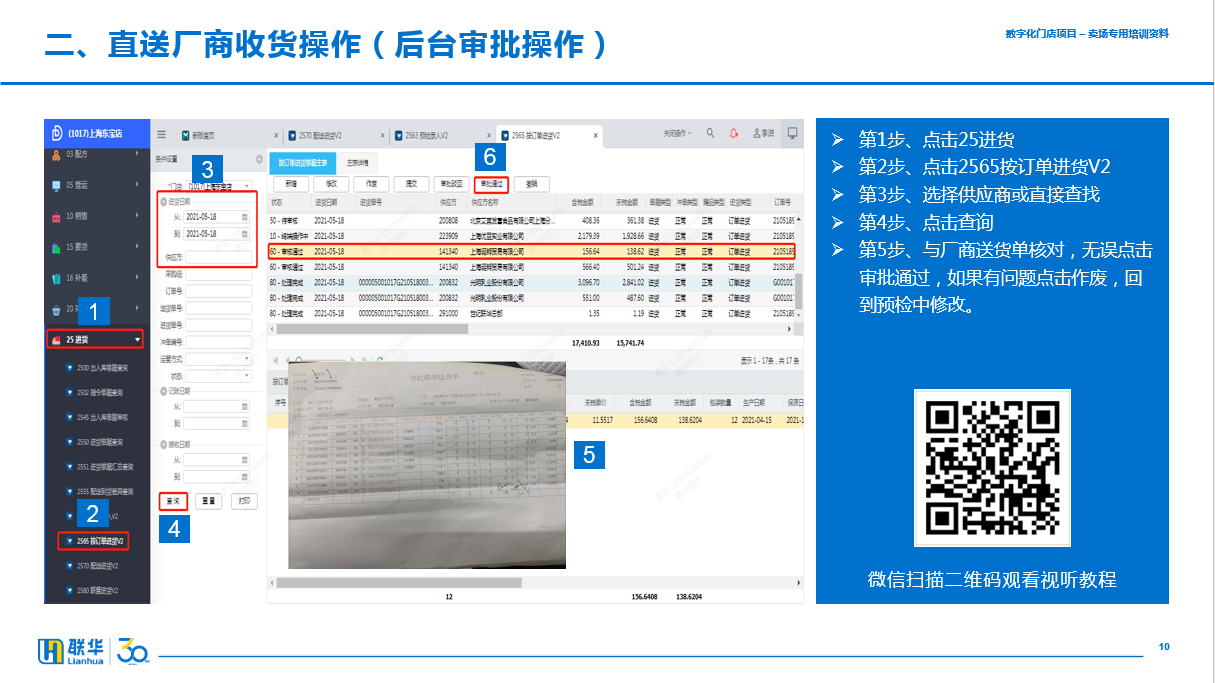Click the (1017)上海东宝店 logo icon
Screen dimensions: 1215x683
pyautogui.click(x=57, y=133)
